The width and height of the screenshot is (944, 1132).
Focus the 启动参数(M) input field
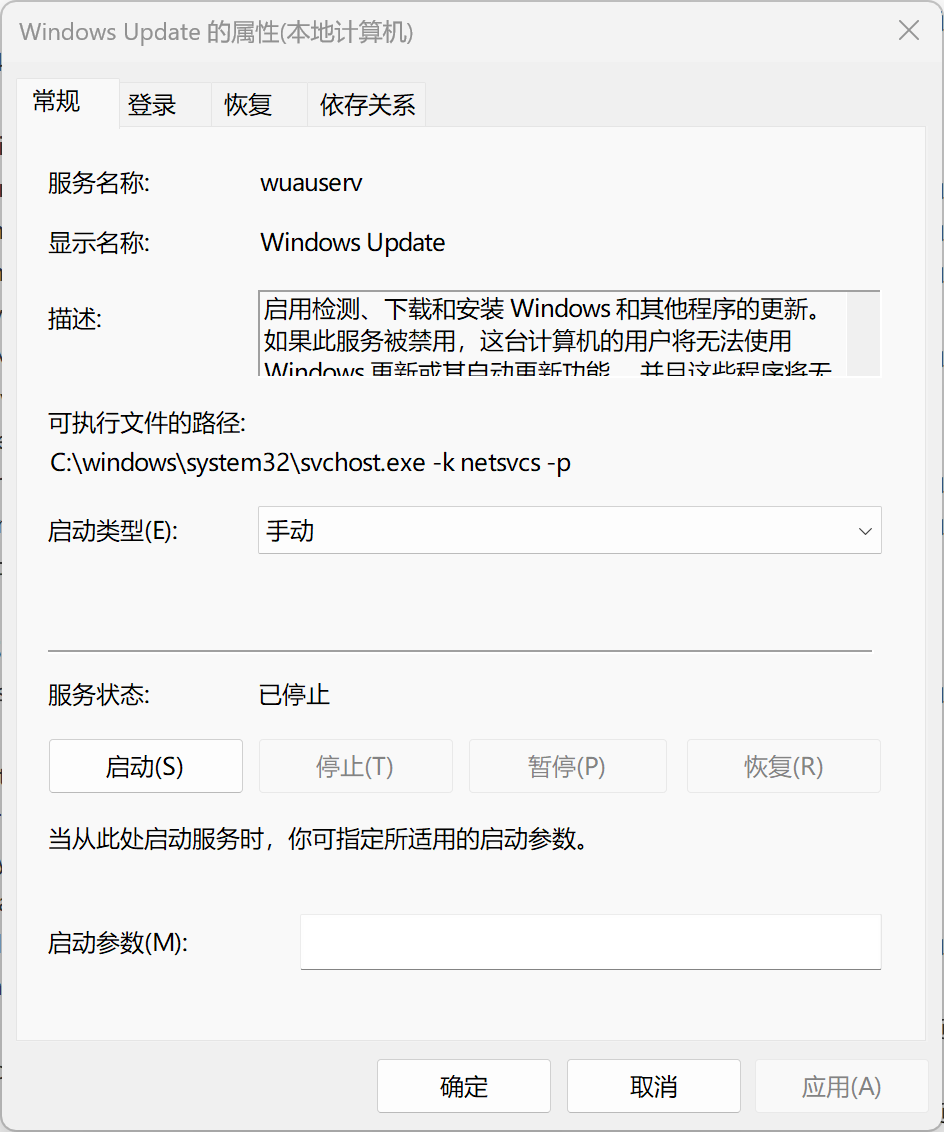(590, 942)
